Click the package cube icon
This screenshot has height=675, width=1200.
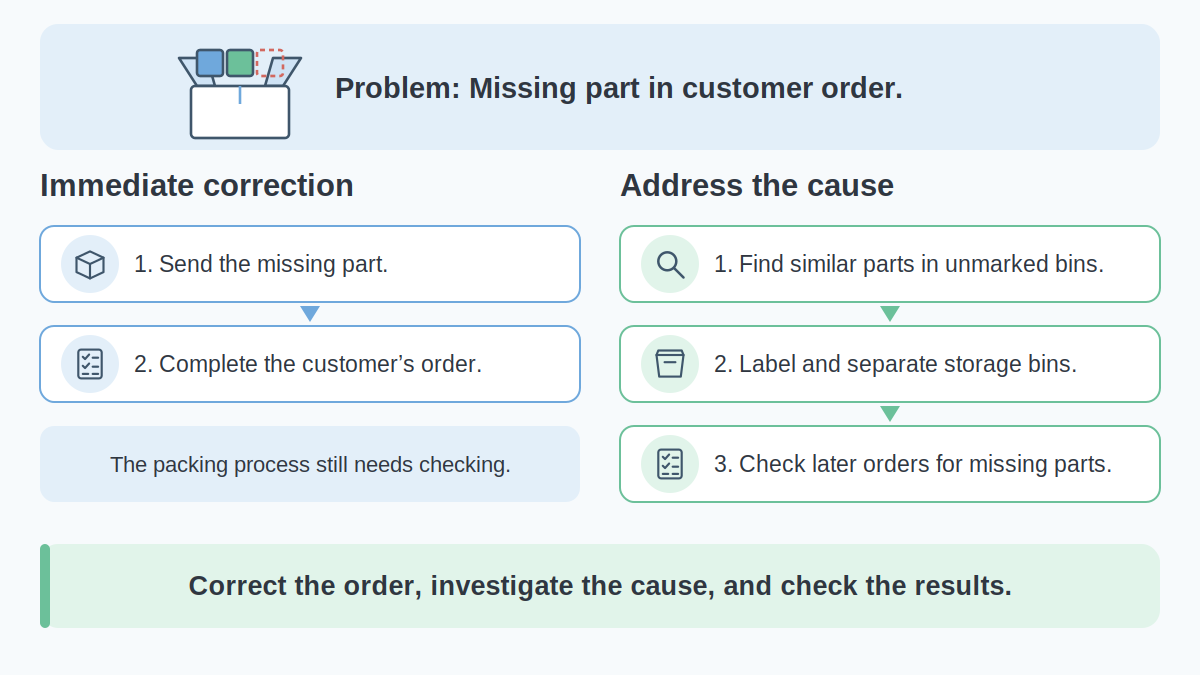point(90,264)
